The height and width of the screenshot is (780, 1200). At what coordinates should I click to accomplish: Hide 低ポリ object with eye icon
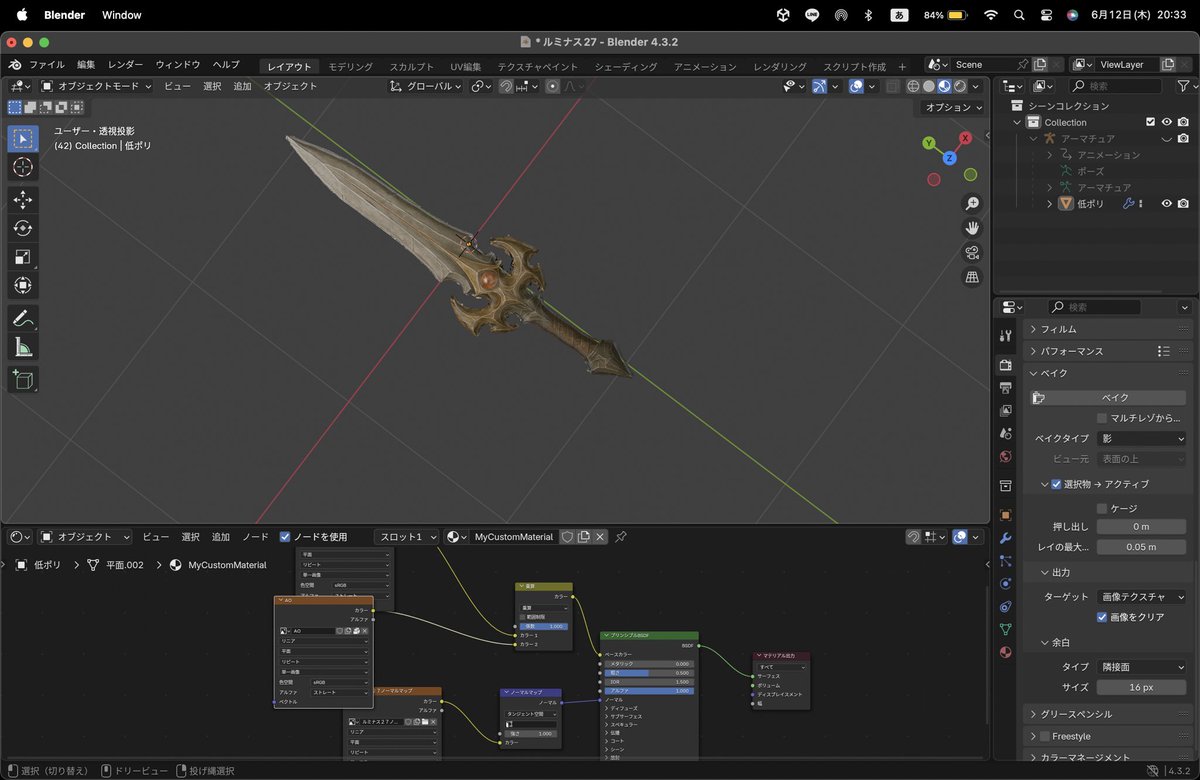pos(1166,204)
